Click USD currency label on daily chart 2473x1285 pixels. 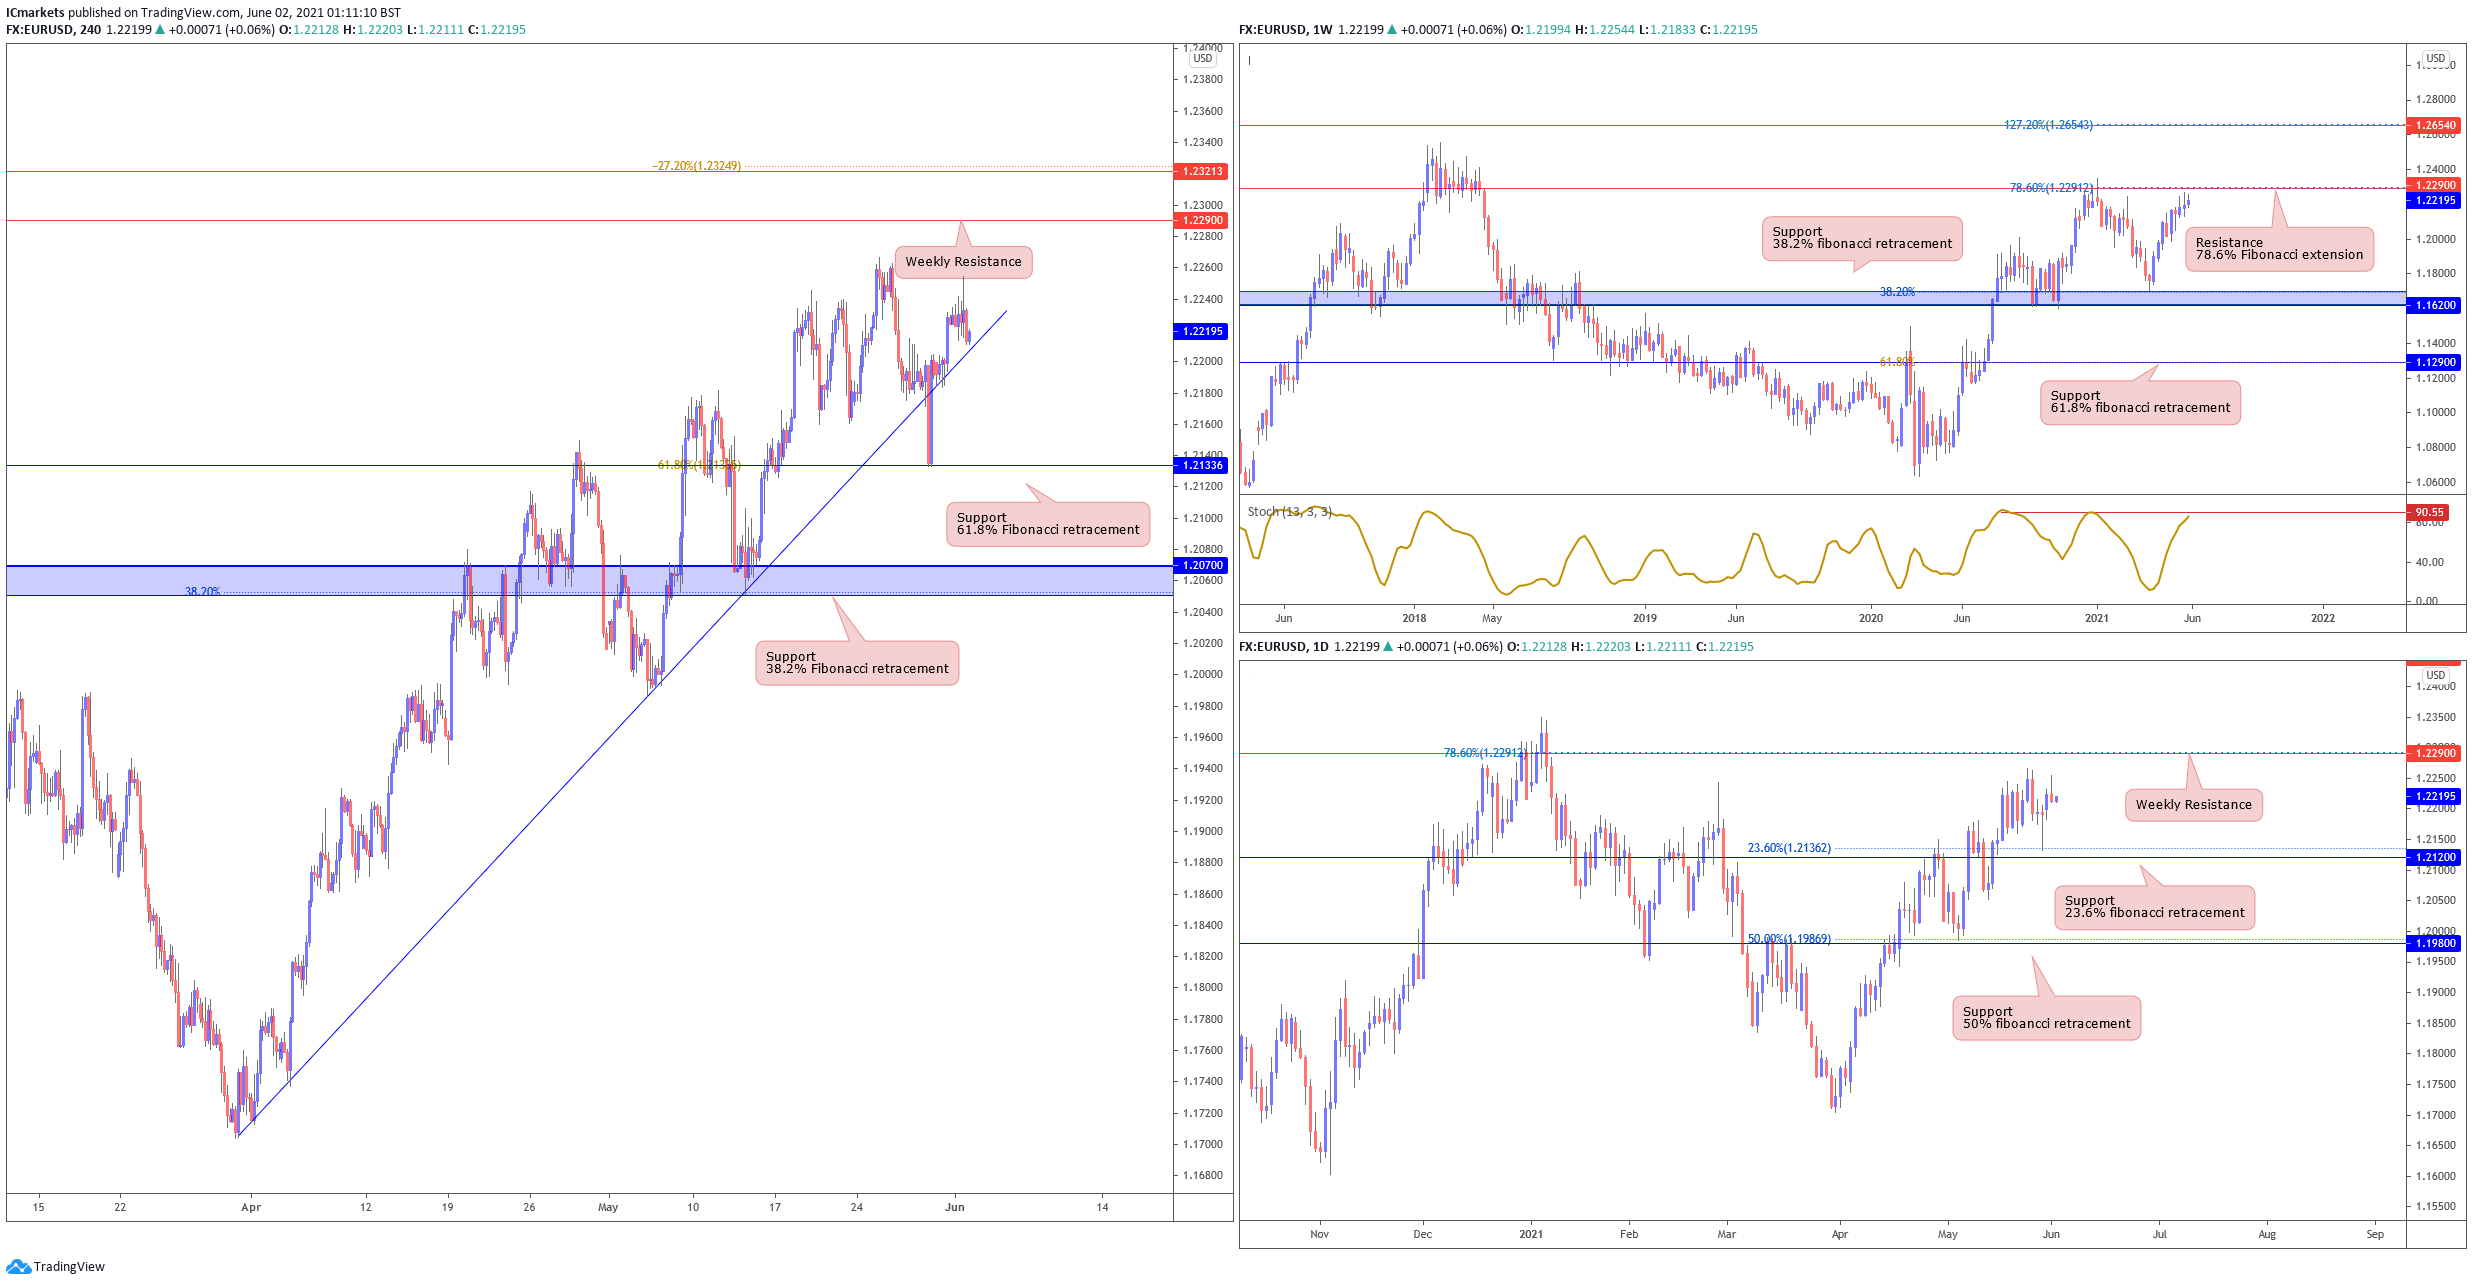coord(2436,676)
